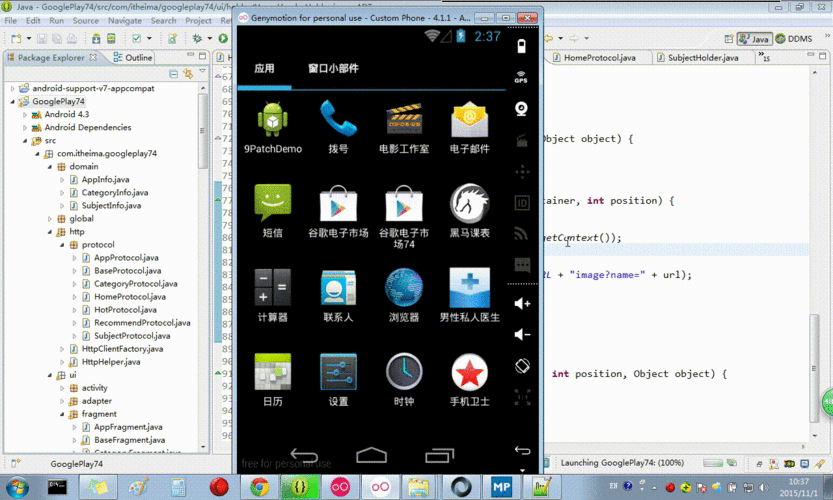Open the Genymotion GPS widget
Viewport: 833px width, 500px height.
(521, 77)
